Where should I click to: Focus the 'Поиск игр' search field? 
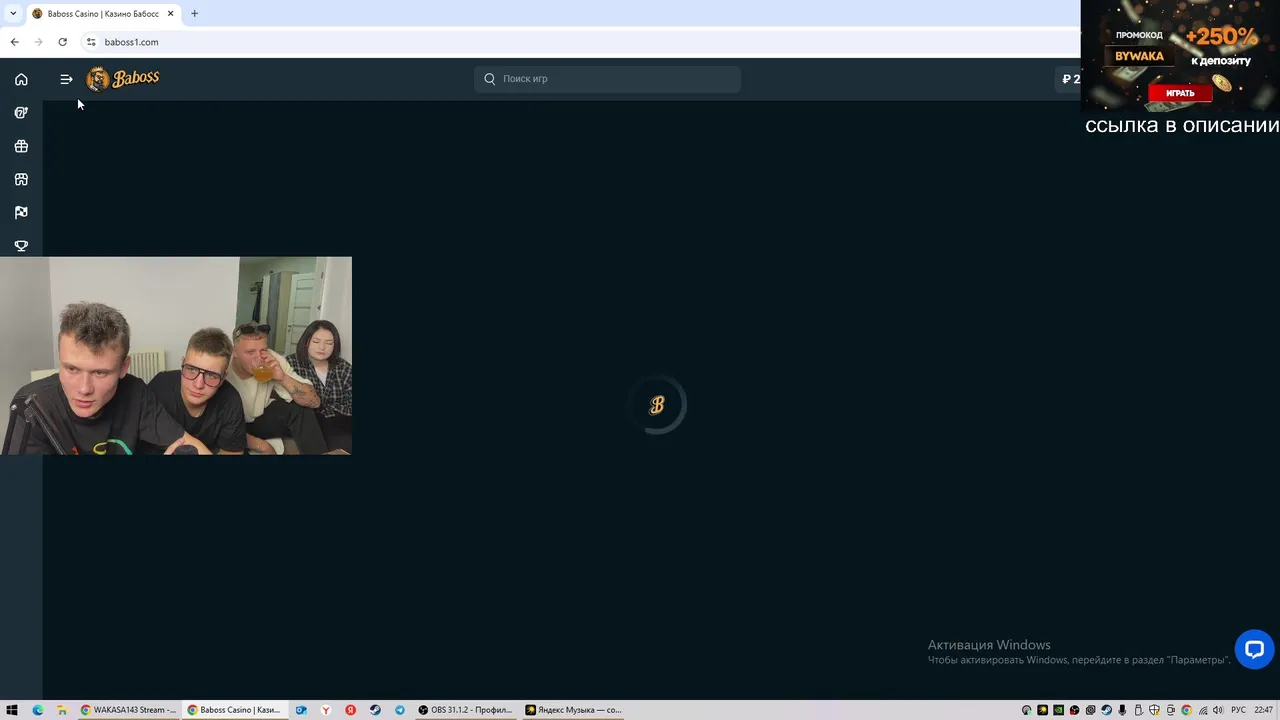tap(607, 79)
